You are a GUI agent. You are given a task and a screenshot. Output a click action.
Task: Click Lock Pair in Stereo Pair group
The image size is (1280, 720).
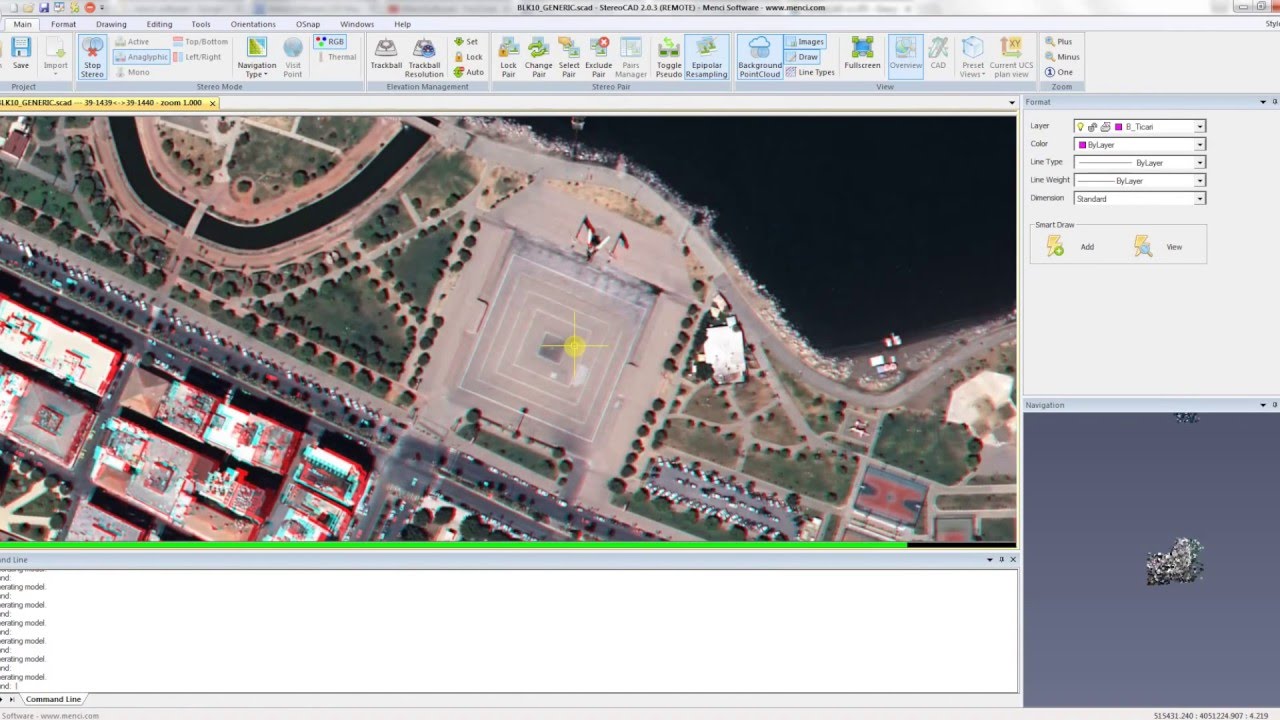508,57
